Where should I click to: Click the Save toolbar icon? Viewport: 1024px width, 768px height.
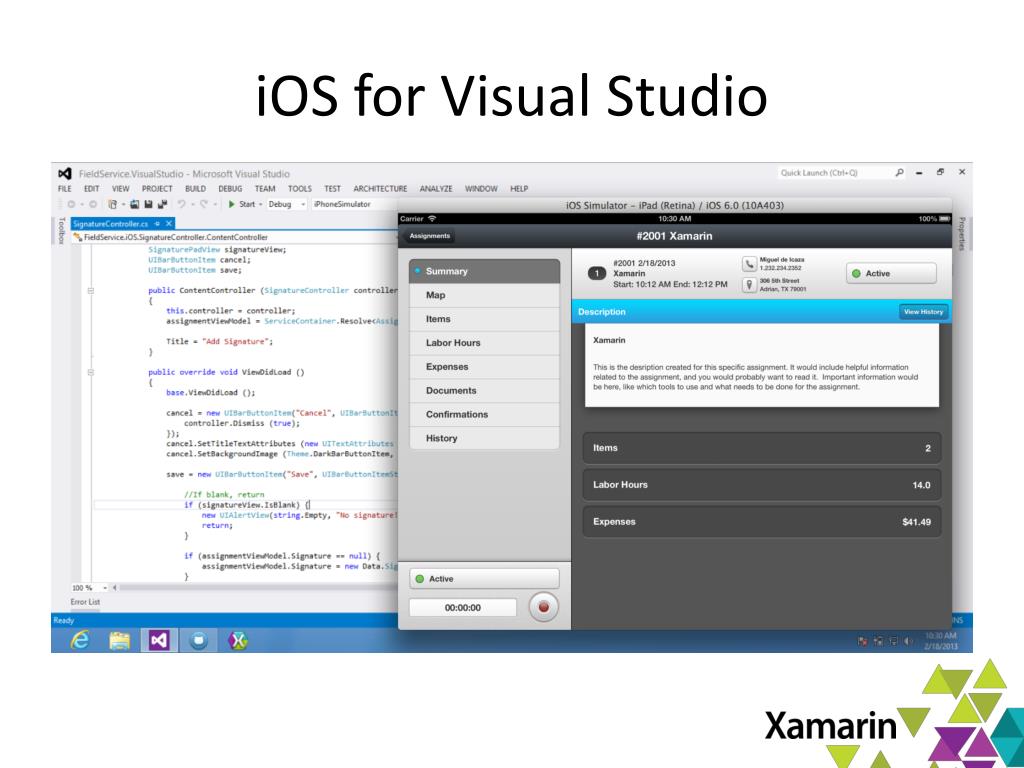(x=149, y=204)
